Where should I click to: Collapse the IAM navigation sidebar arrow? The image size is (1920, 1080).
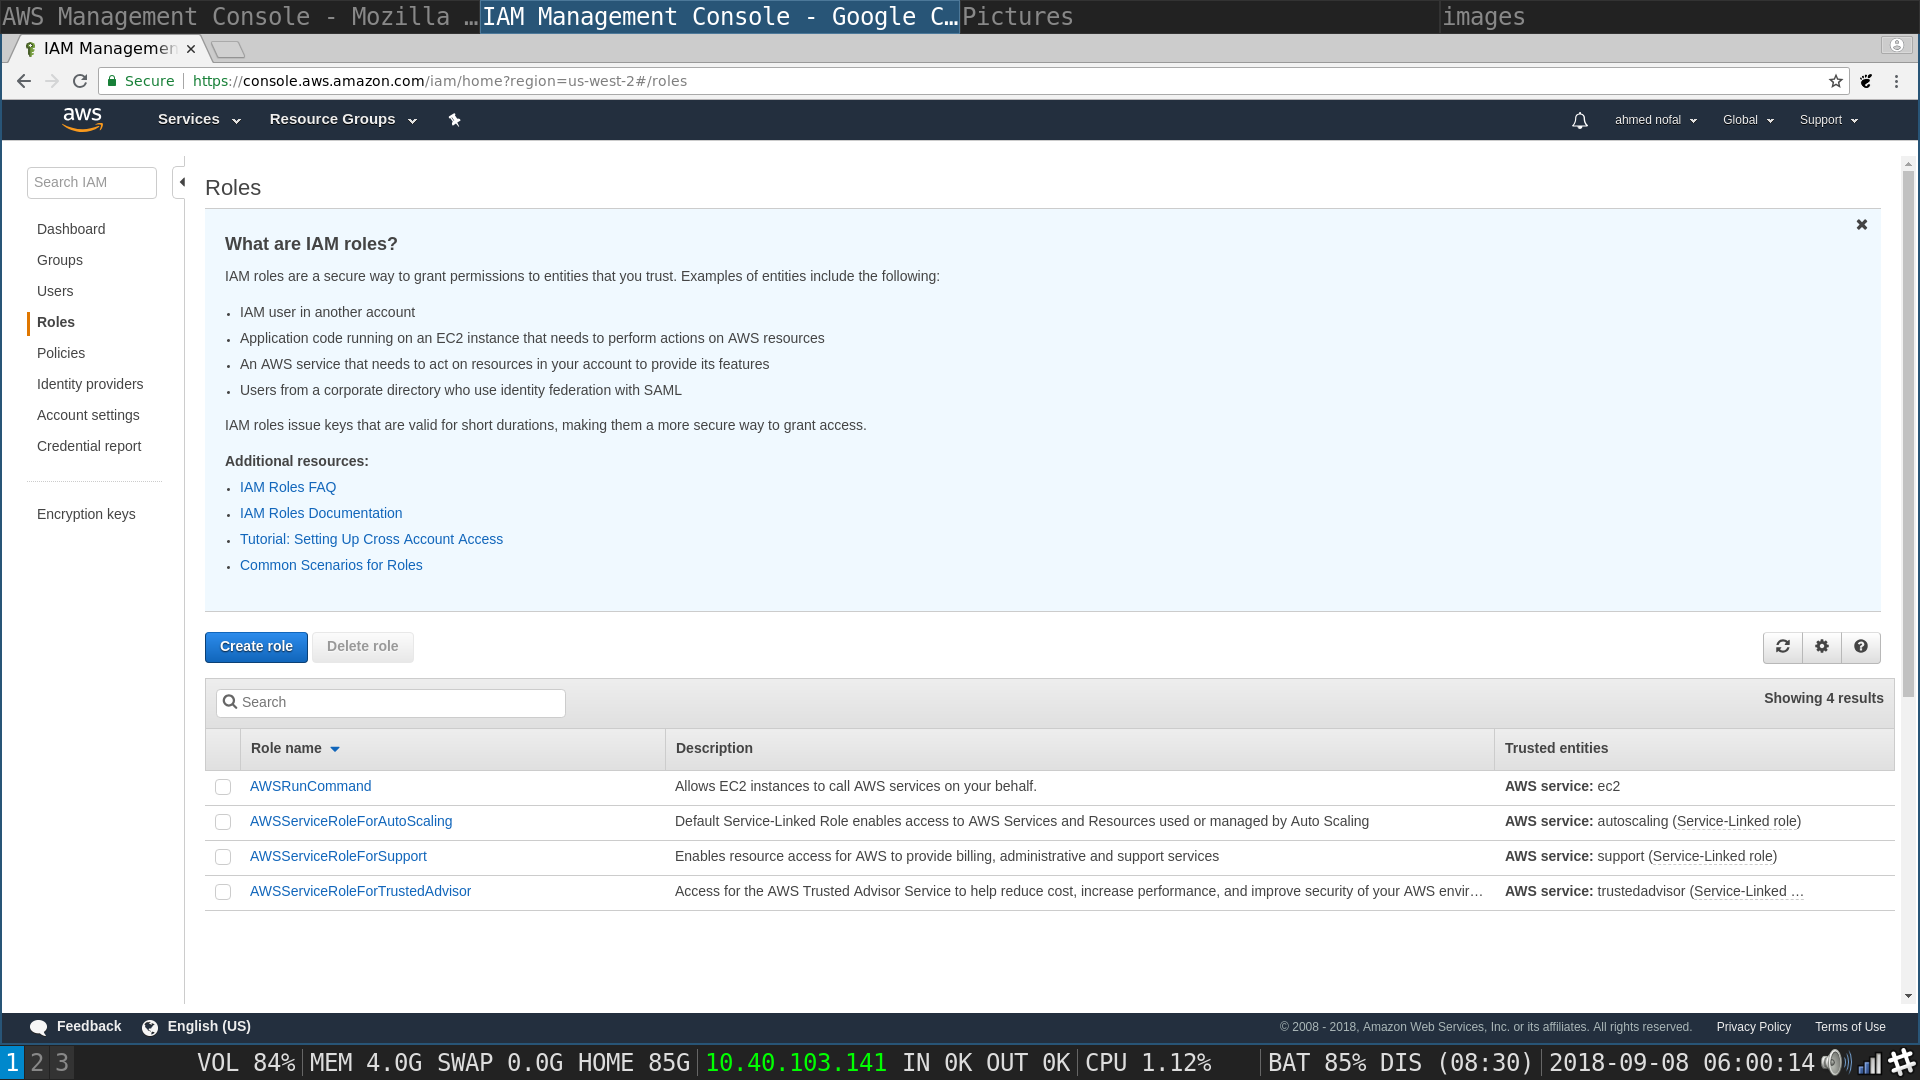(x=181, y=182)
